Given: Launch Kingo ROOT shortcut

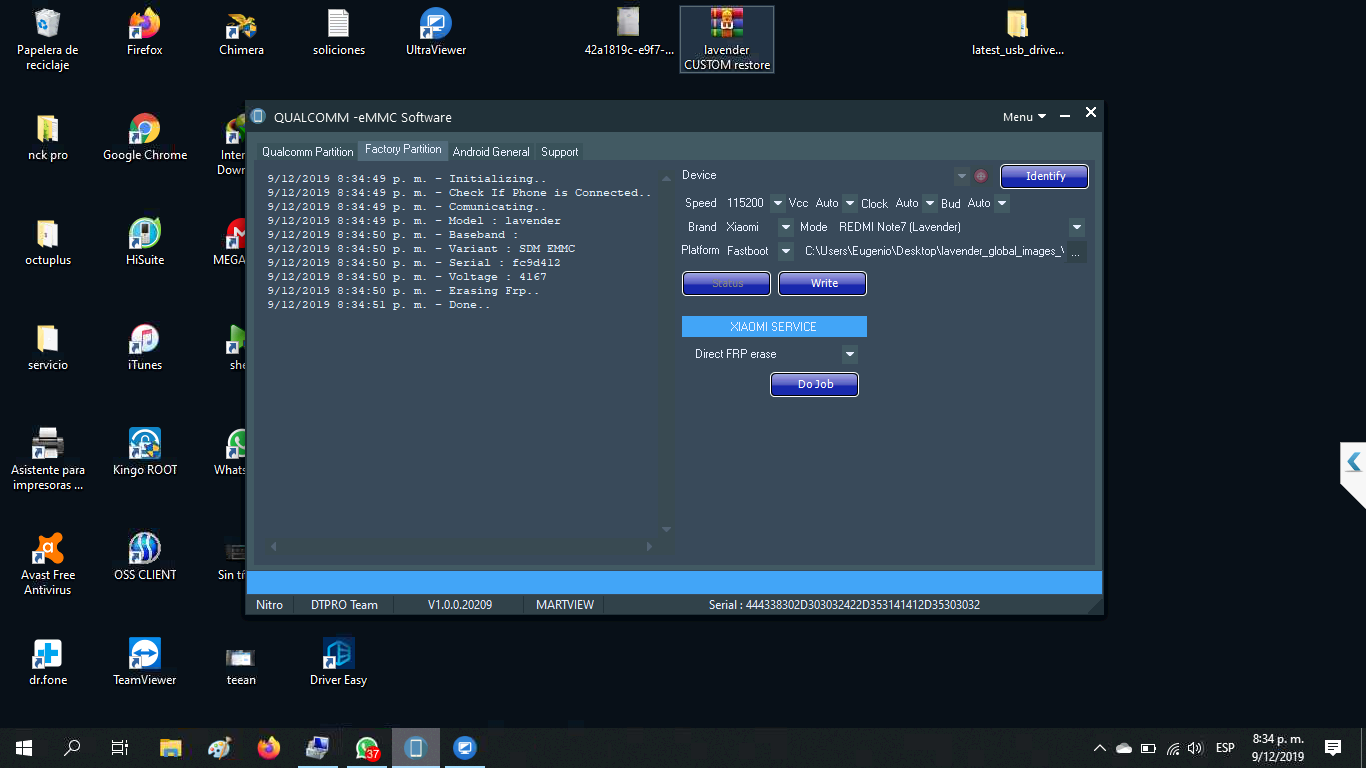Looking at the screenshot, I should click(x=145, y=452).
